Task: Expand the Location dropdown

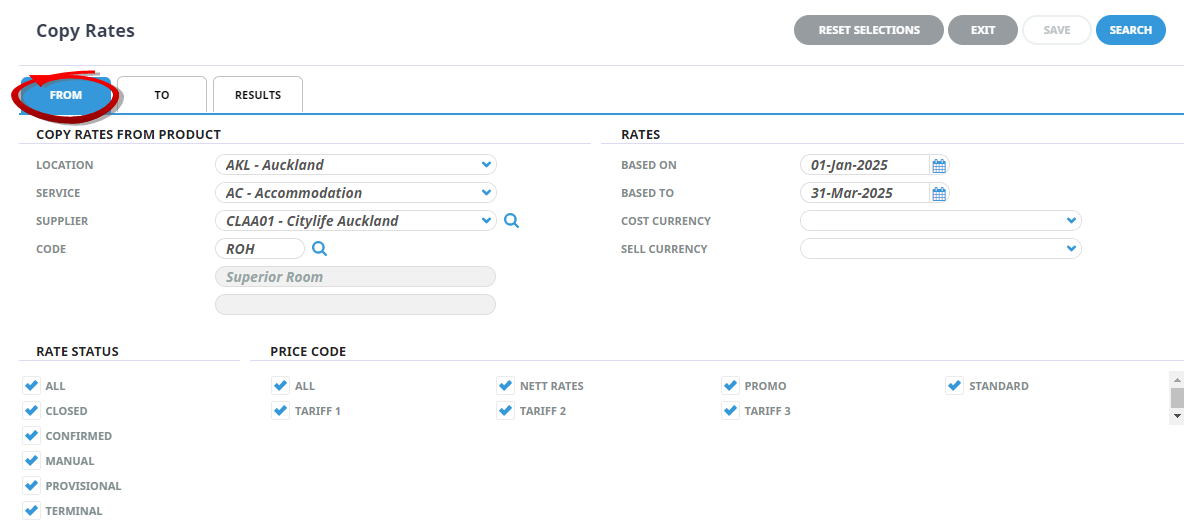Action: click(x=485, y=165)
